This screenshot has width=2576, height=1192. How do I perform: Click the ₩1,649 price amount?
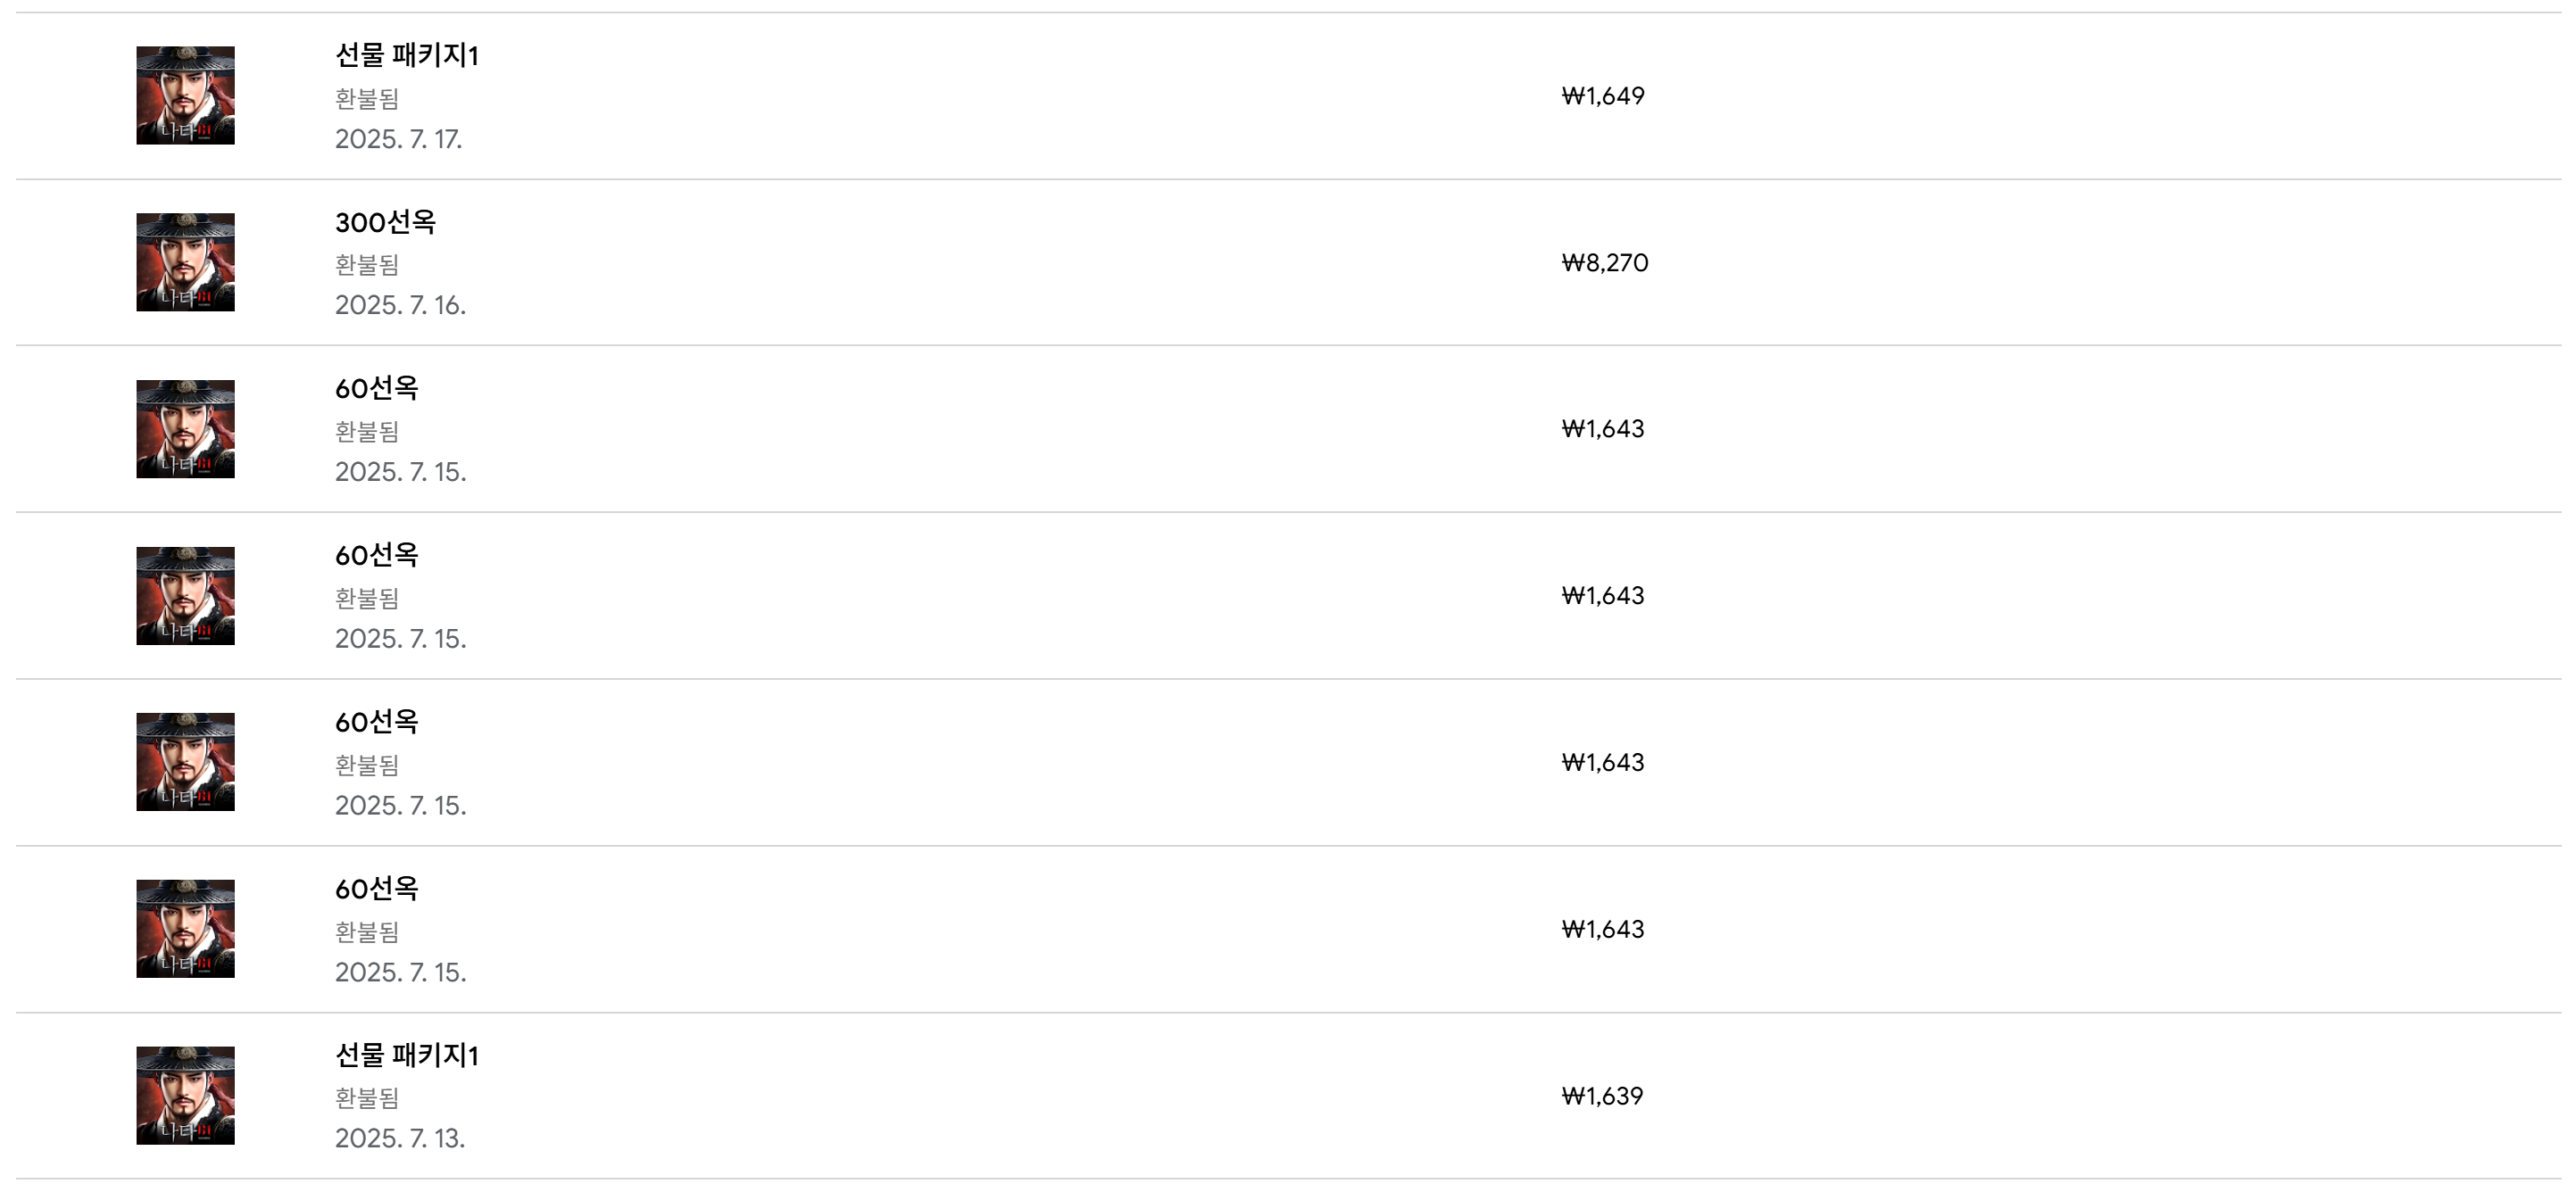pyautogui.click(x=1603, y=96)
